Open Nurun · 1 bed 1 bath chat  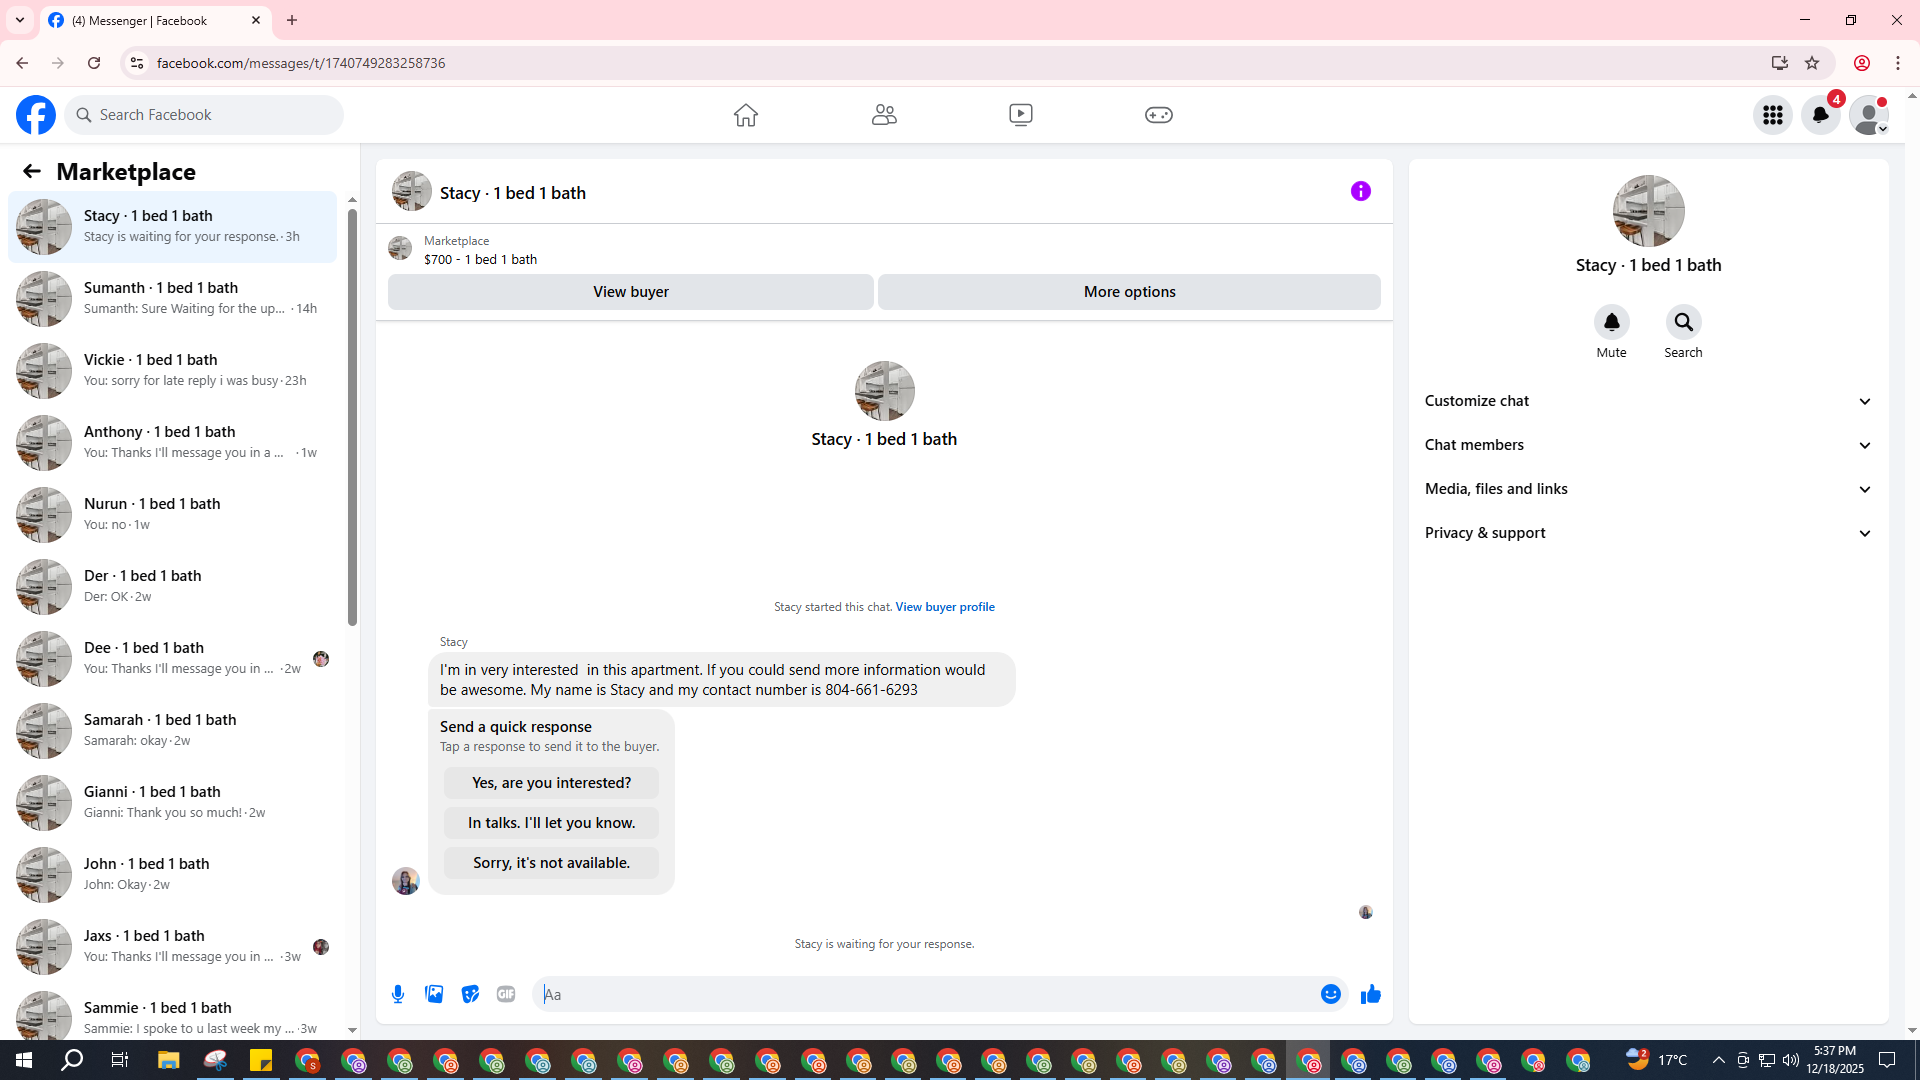[x=172, y=515]
